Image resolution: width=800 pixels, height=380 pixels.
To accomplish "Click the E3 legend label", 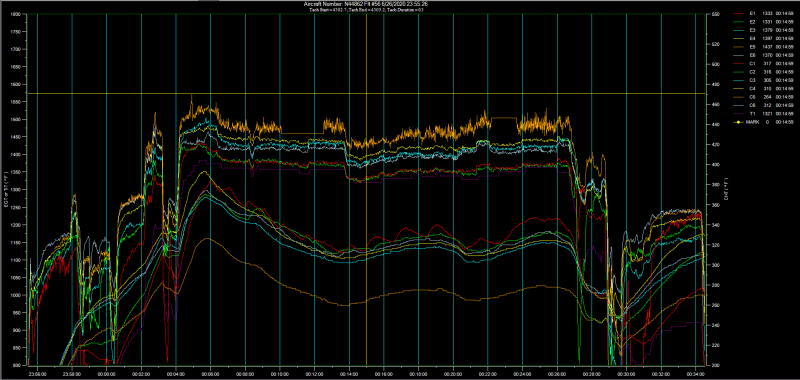I will (x=752, y=31).
